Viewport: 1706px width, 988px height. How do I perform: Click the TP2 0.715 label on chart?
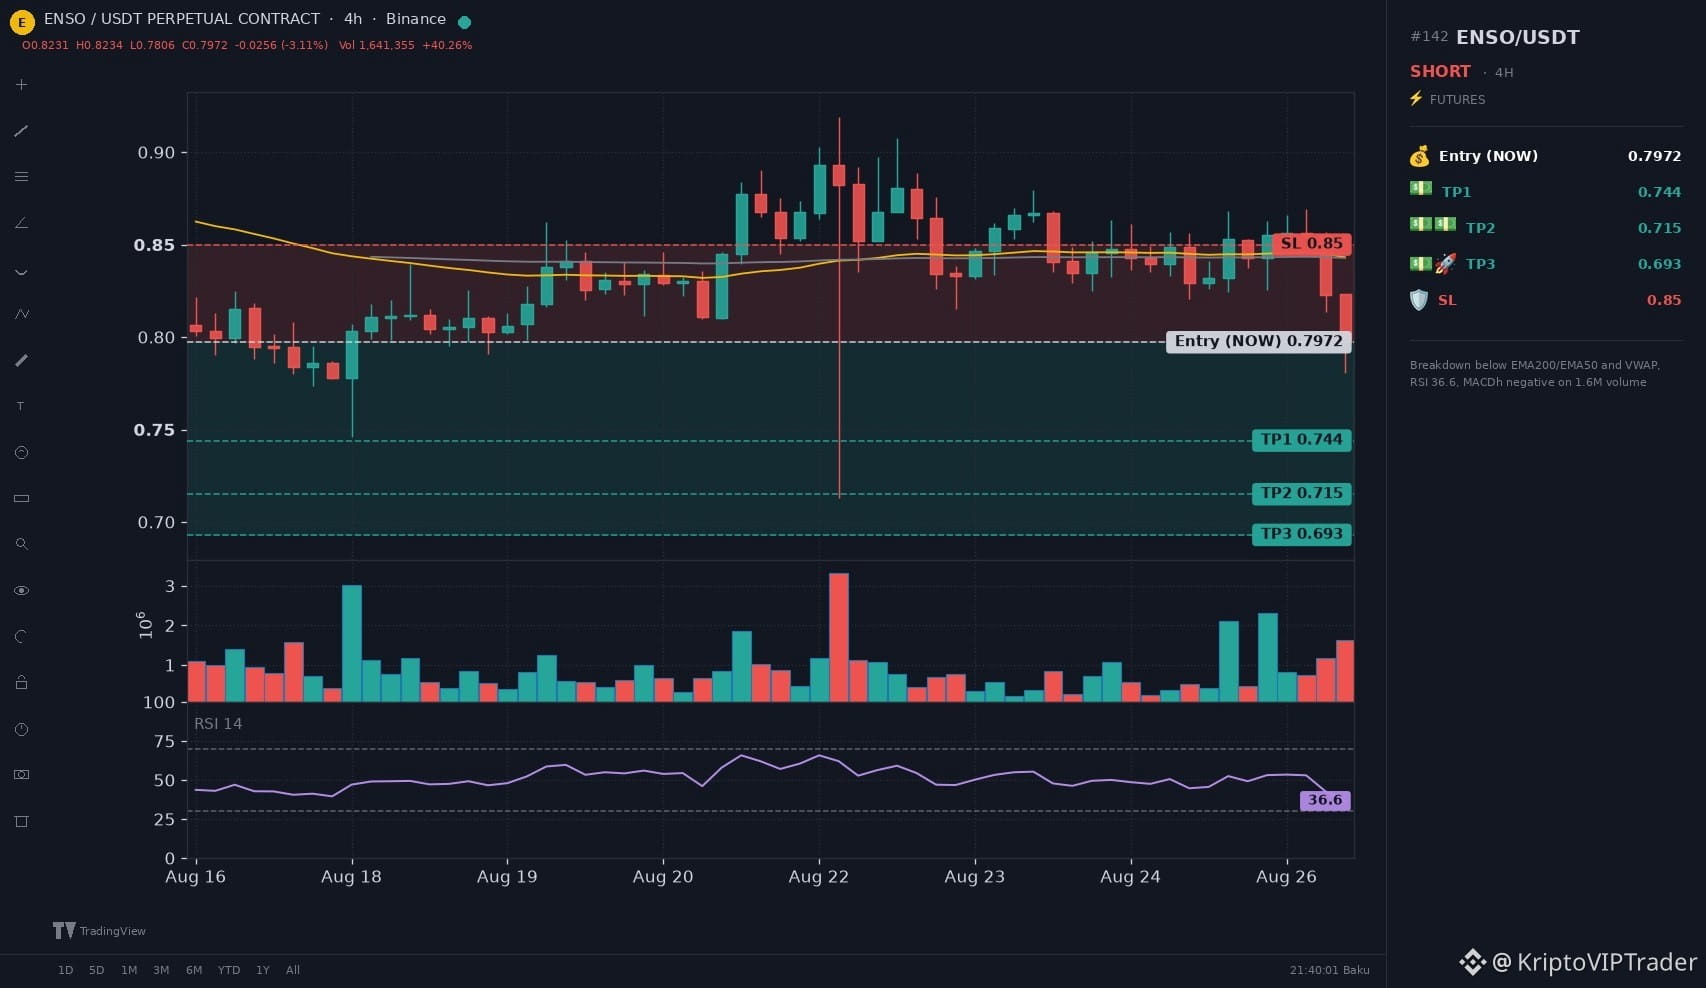pyautogui.click(x=1301, y=494)
